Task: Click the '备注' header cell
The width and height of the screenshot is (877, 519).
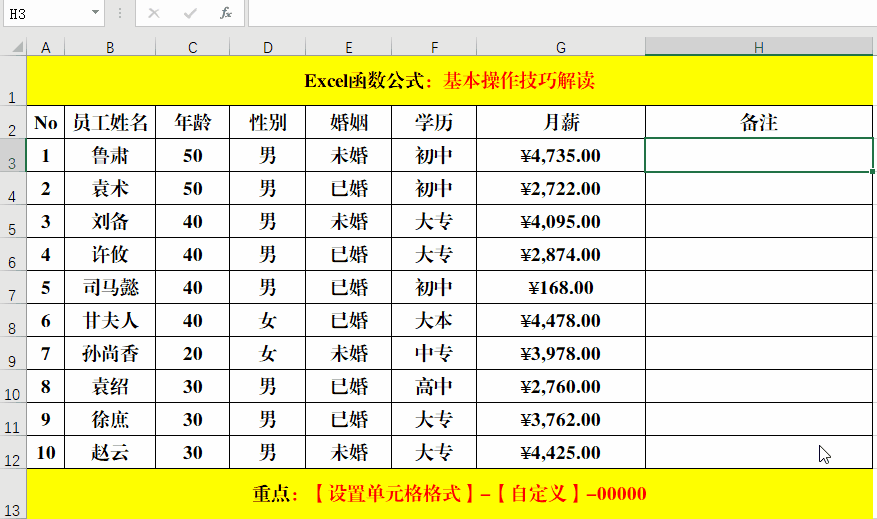Action: [x=759, y=122]
